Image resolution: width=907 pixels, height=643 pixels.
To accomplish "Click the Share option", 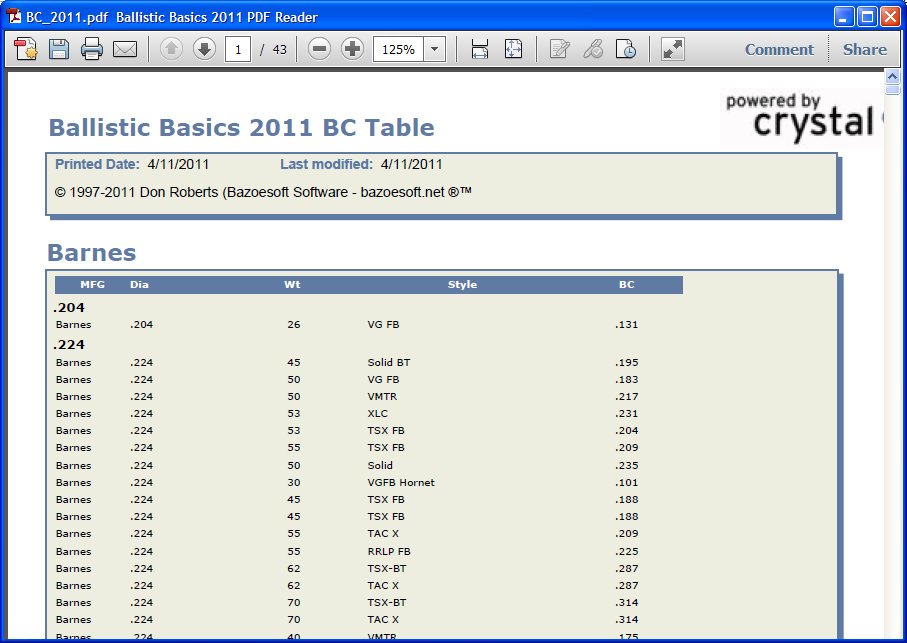I will point(864,49).
